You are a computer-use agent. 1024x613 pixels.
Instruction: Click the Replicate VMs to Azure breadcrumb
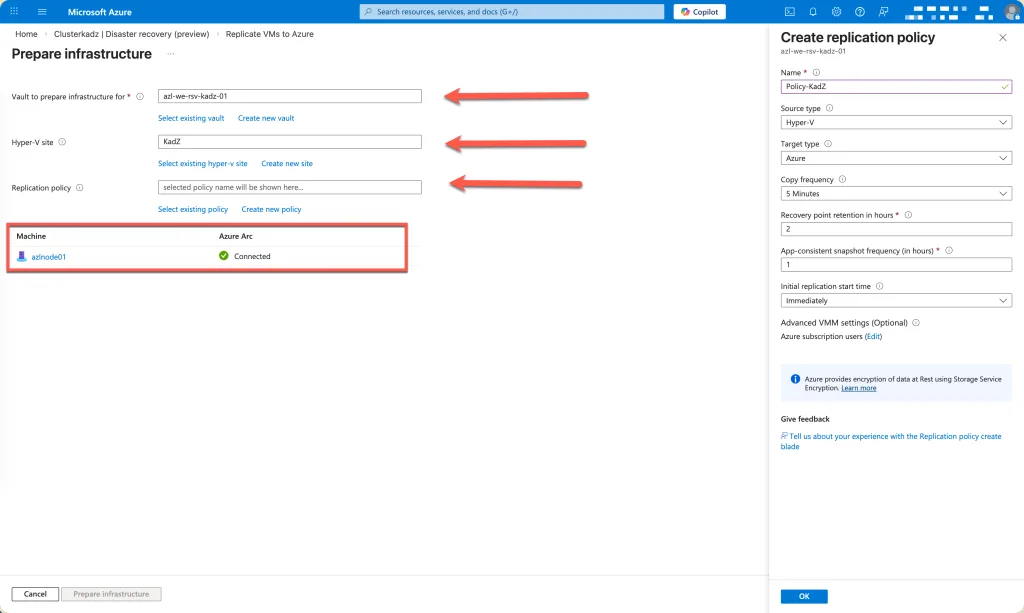click(x=269, y=34)
